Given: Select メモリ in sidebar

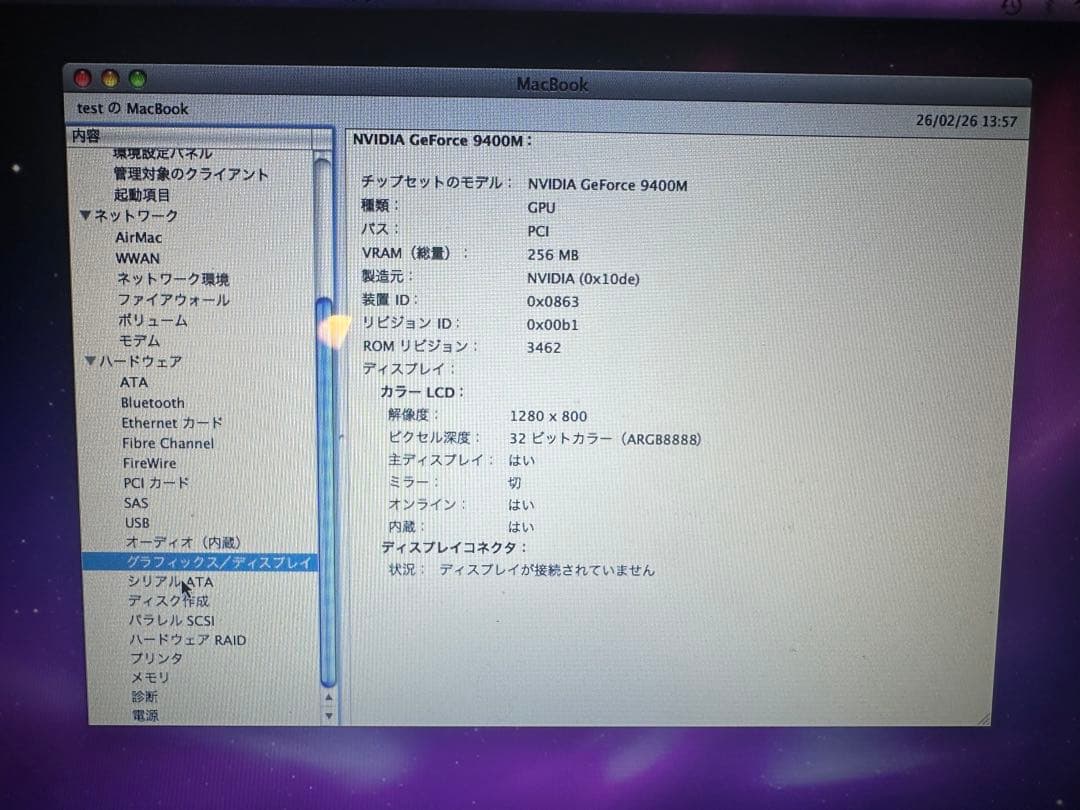Looking at the screenshot, I should (149, 678).
